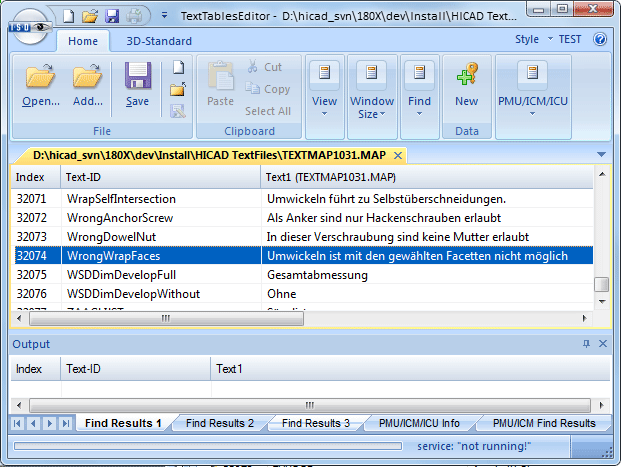Pin the Output panel with pushpin icon

coord(586,344)
